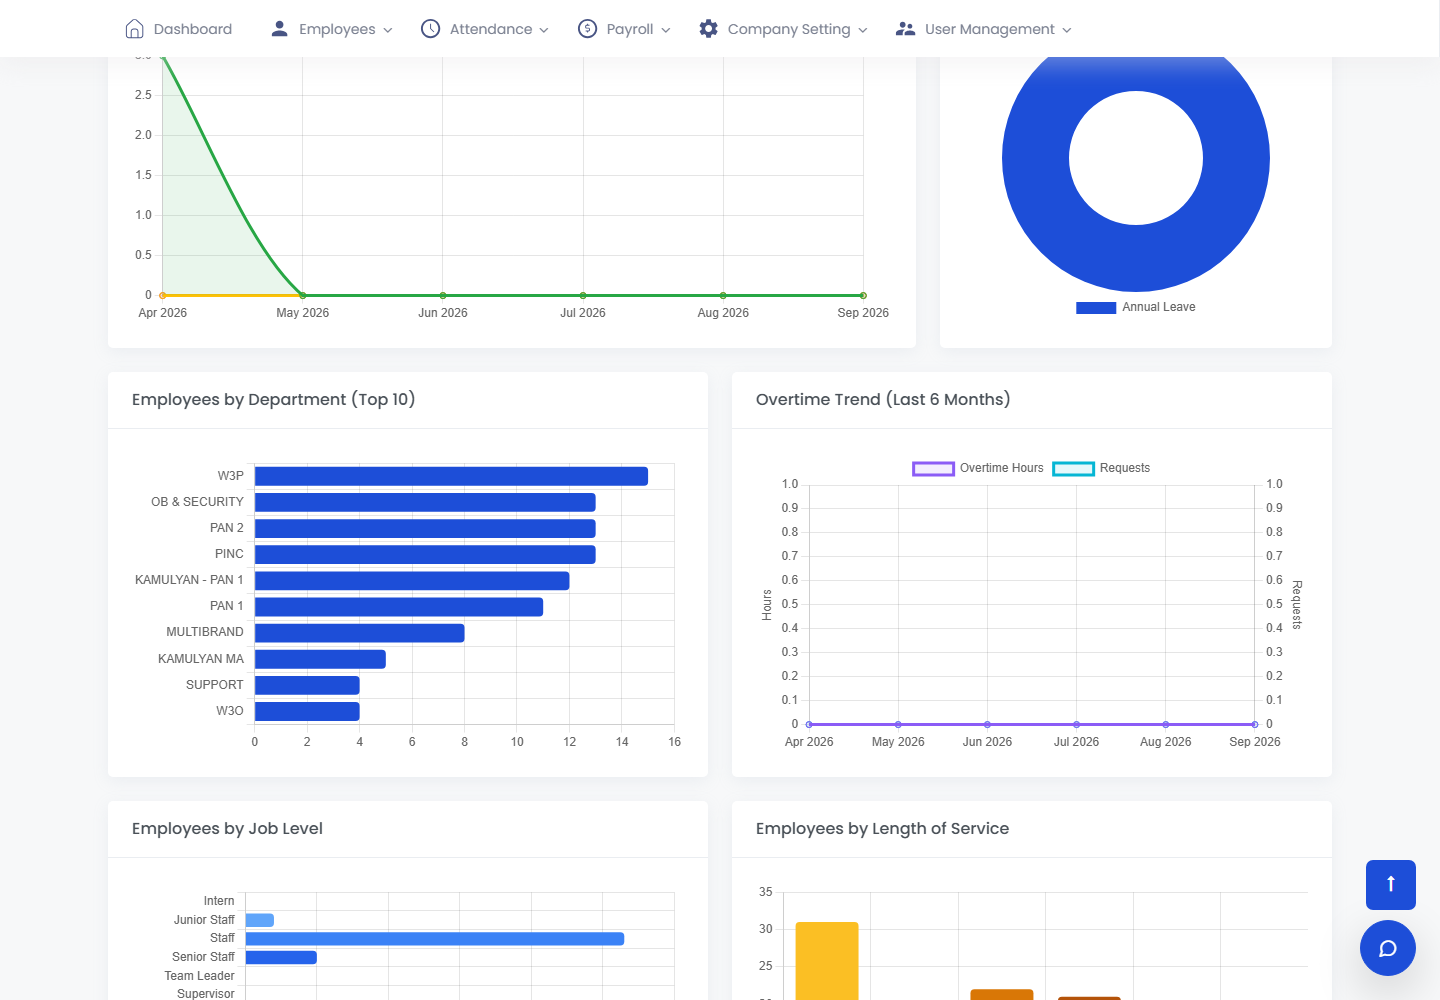Screen dimensions: 1440x1000
Task: Click the 'Employees by Job Level' heading
Action: (x=227, y=829)
